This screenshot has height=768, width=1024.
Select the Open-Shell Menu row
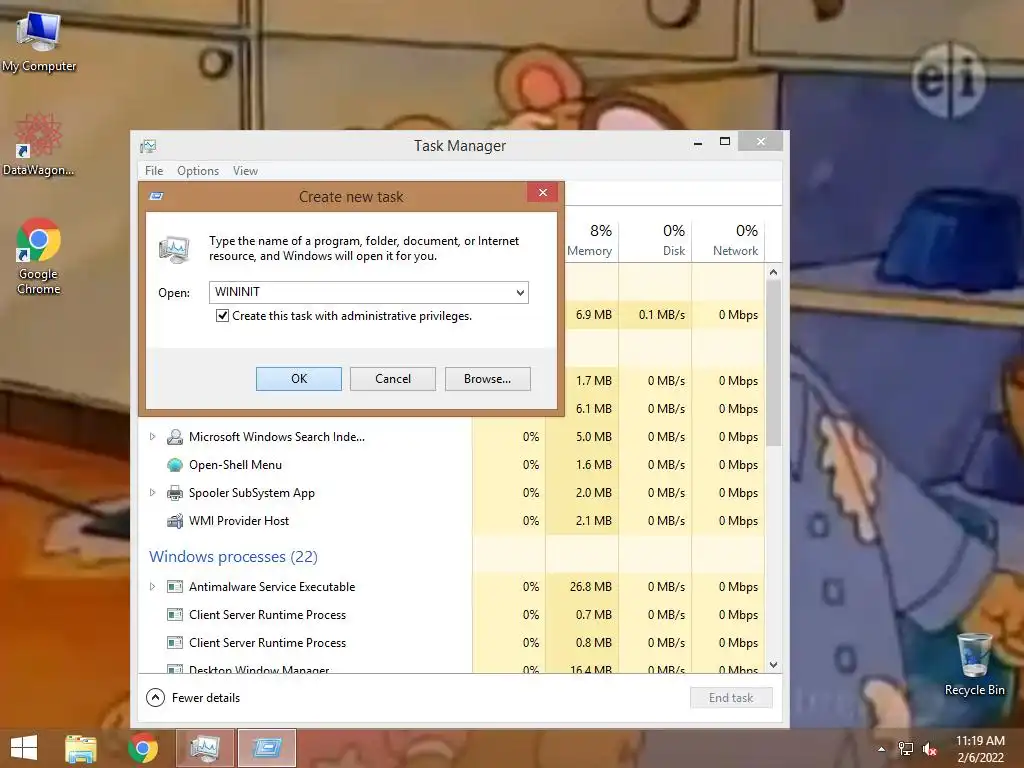451,465
